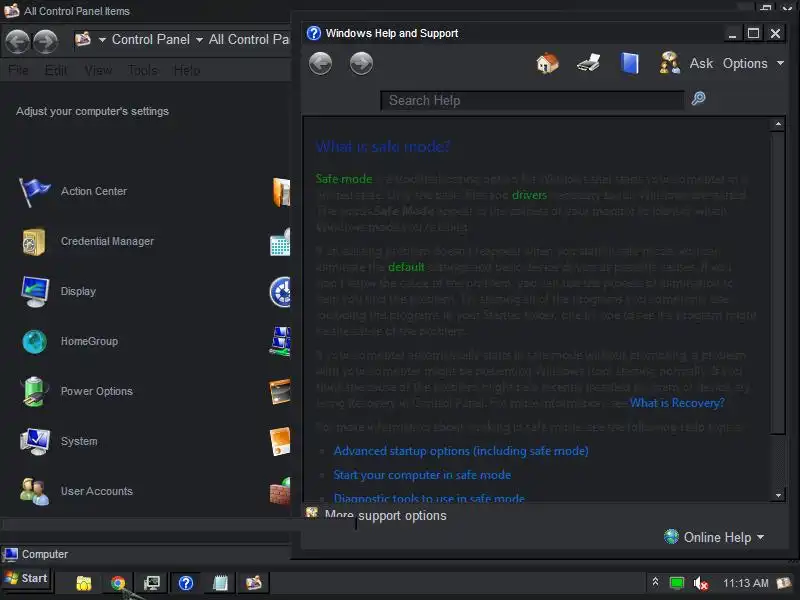
Task: Open the Options dropdown in Help
Action: pos(753,64)
